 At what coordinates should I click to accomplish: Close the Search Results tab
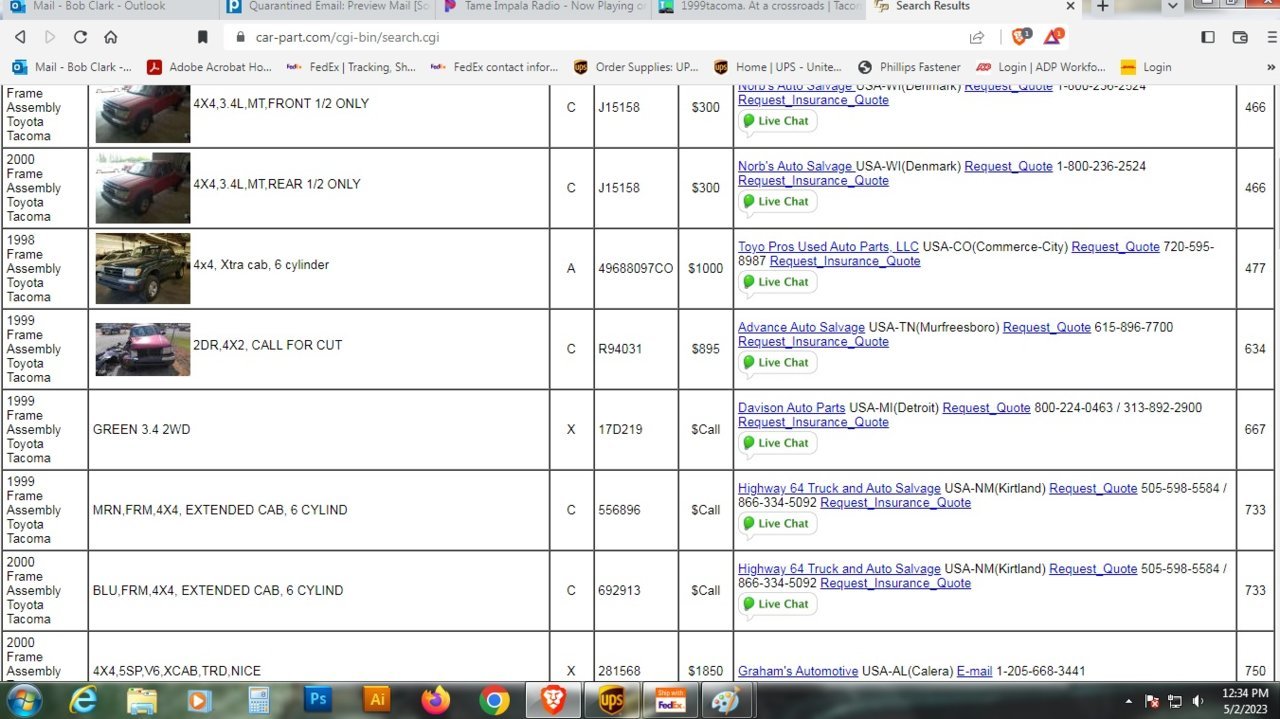(x=1070, y=6)
